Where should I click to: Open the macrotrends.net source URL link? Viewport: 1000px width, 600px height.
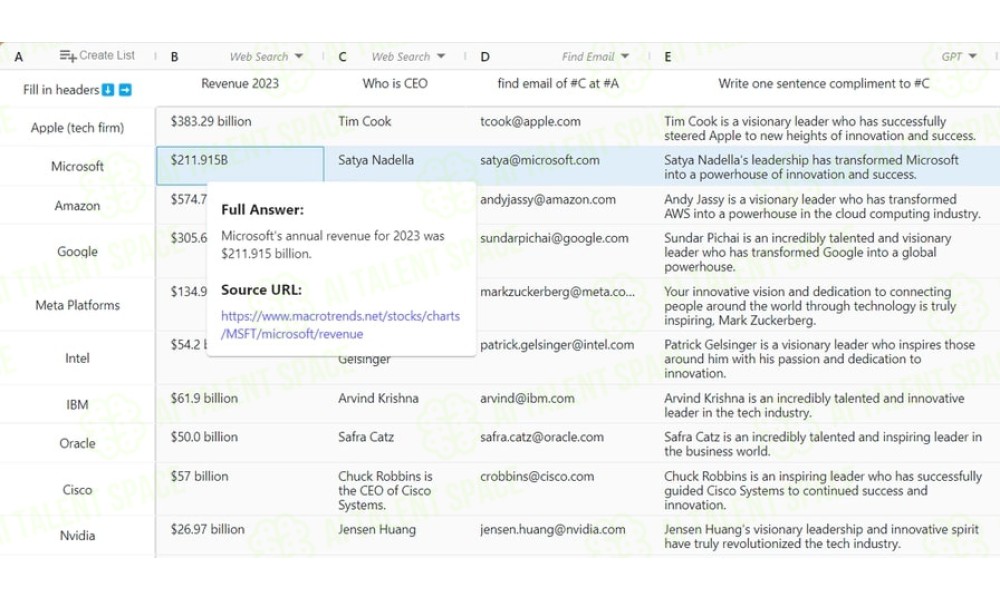click(x=340, y=325)
